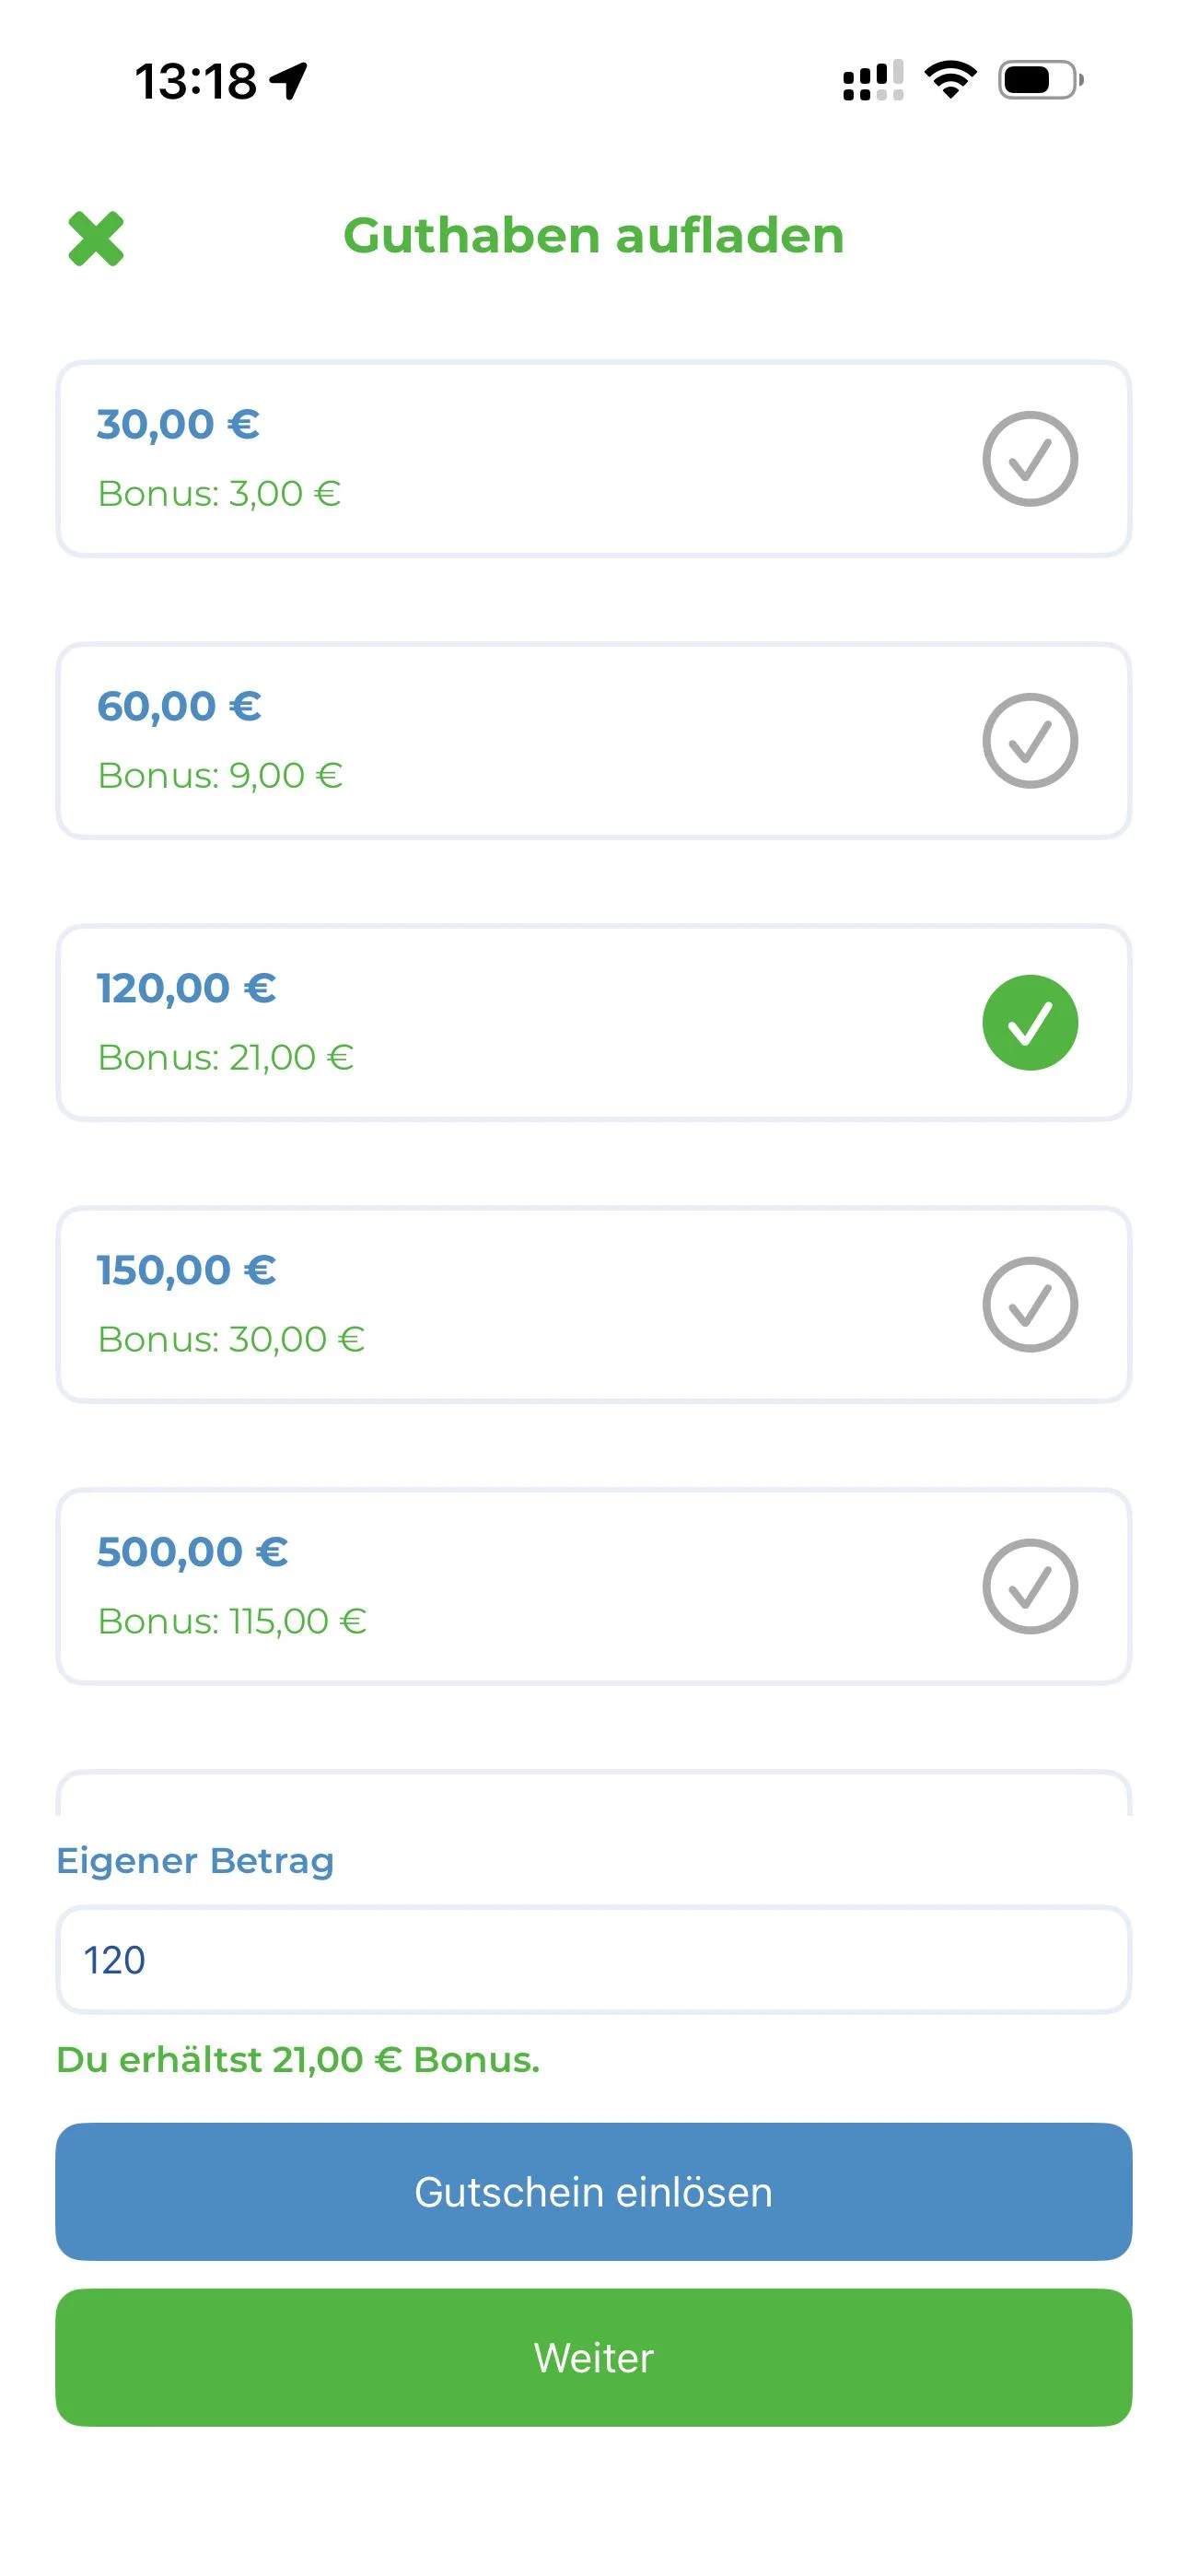
Task: Tap the Wi-Fi icon in status bar
Action: tap(950, 80)
